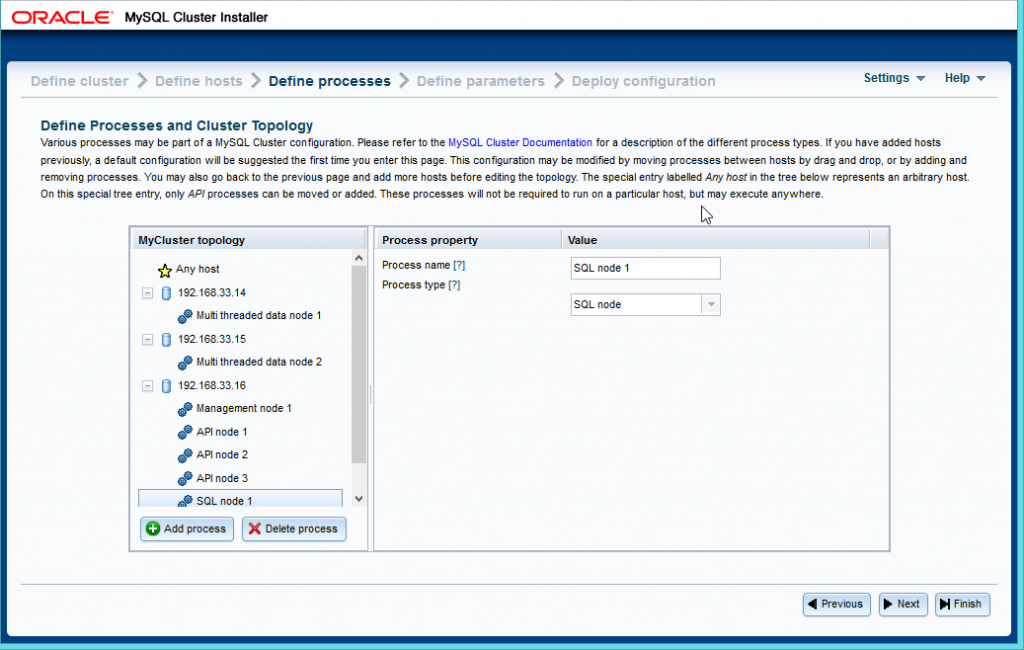Click the Next button
This screenshot has height=650, width=1024.
[x=902, y=604]
